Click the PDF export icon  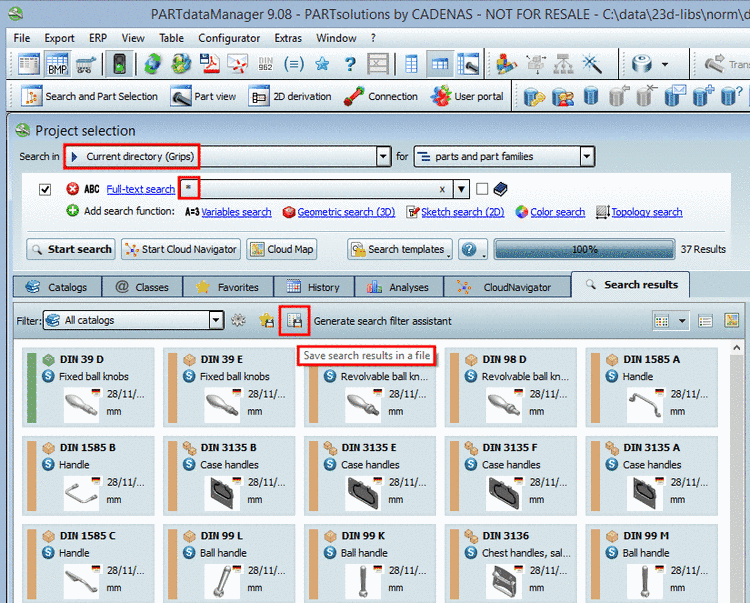pos(209,64)
